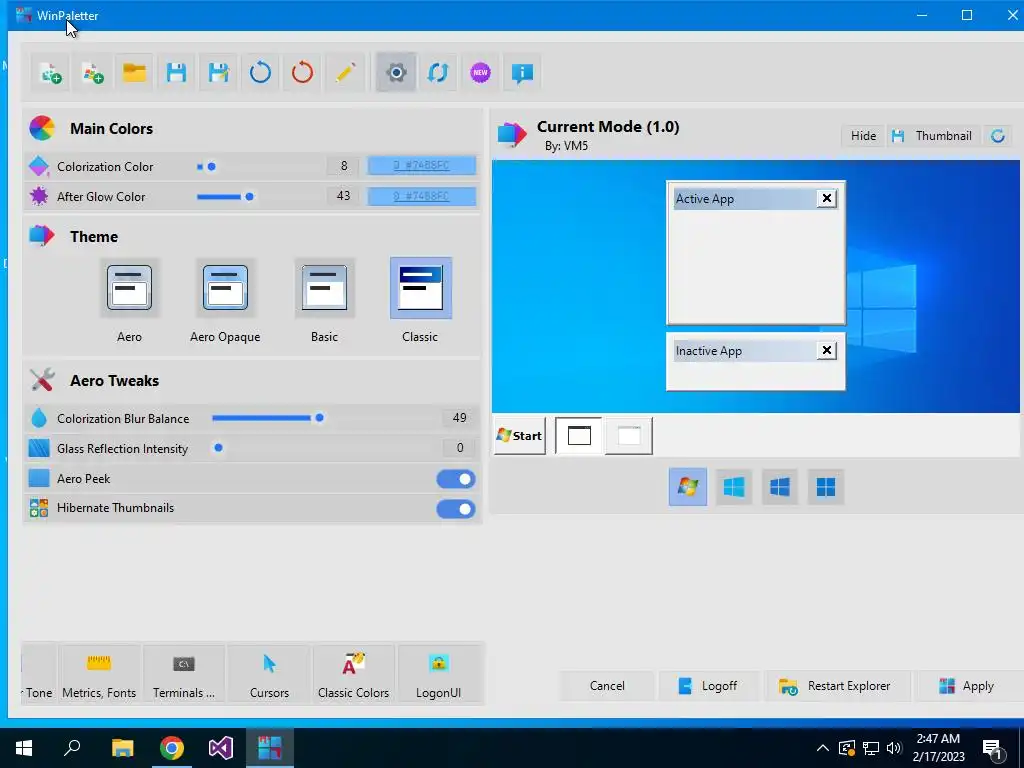Click the Colorization Color slider handle
1024x768 pixels.
[x=212, y=167]
